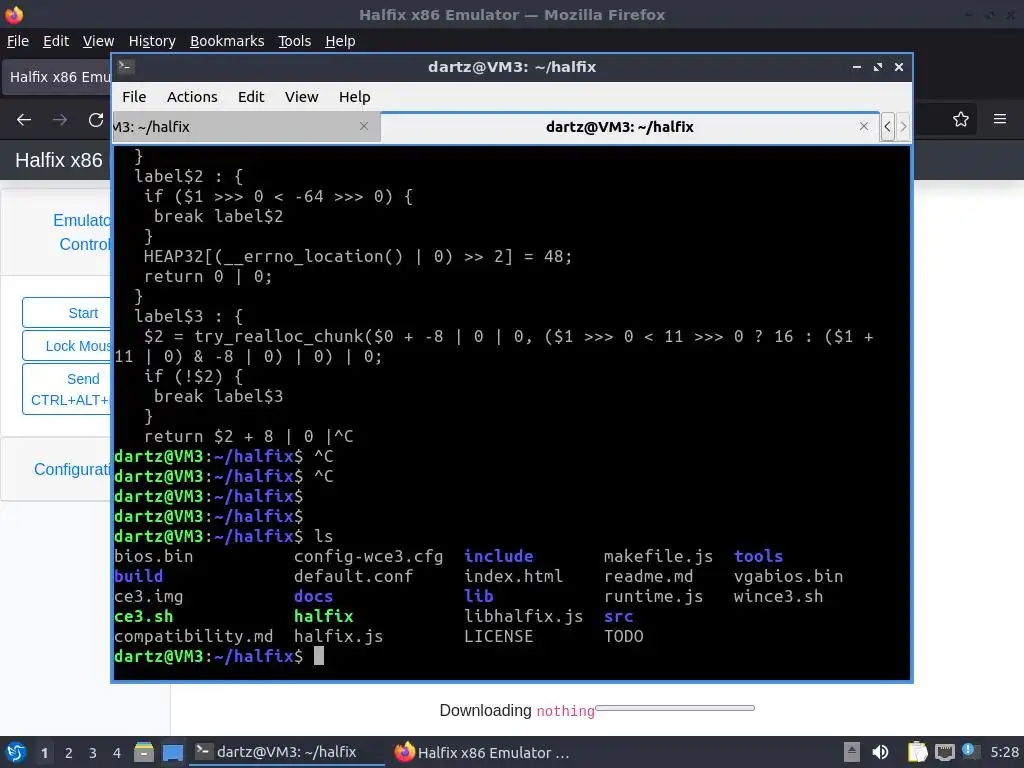The width and height of the screenshot is (1024, 768).
Task: Click 'libhalfix.js' in ls output
Action: 523,616
